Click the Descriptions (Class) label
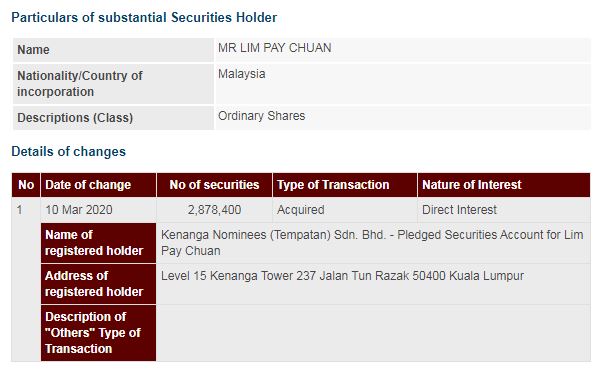The width and height of the screenshot is (604, 374). (x=75, y=117)
